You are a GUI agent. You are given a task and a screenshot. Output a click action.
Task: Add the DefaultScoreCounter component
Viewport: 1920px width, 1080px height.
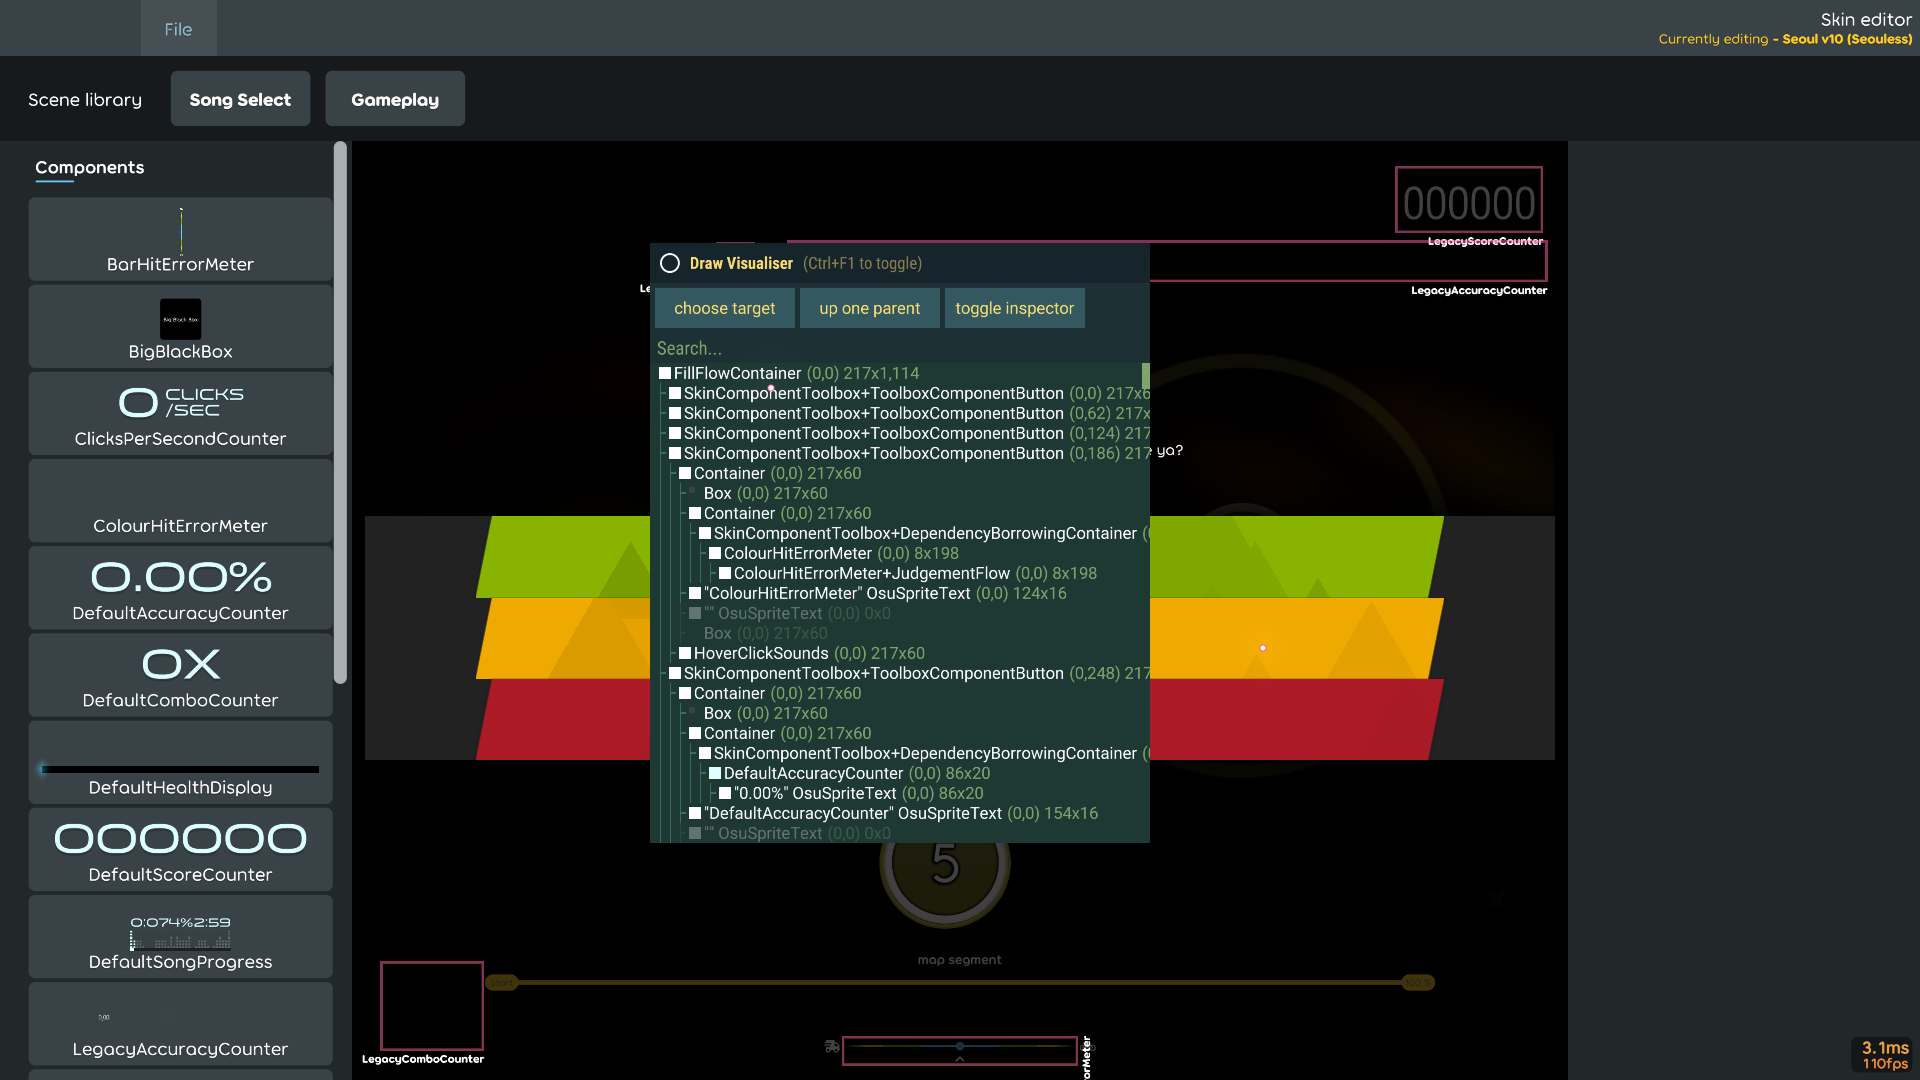click(180, 849)
